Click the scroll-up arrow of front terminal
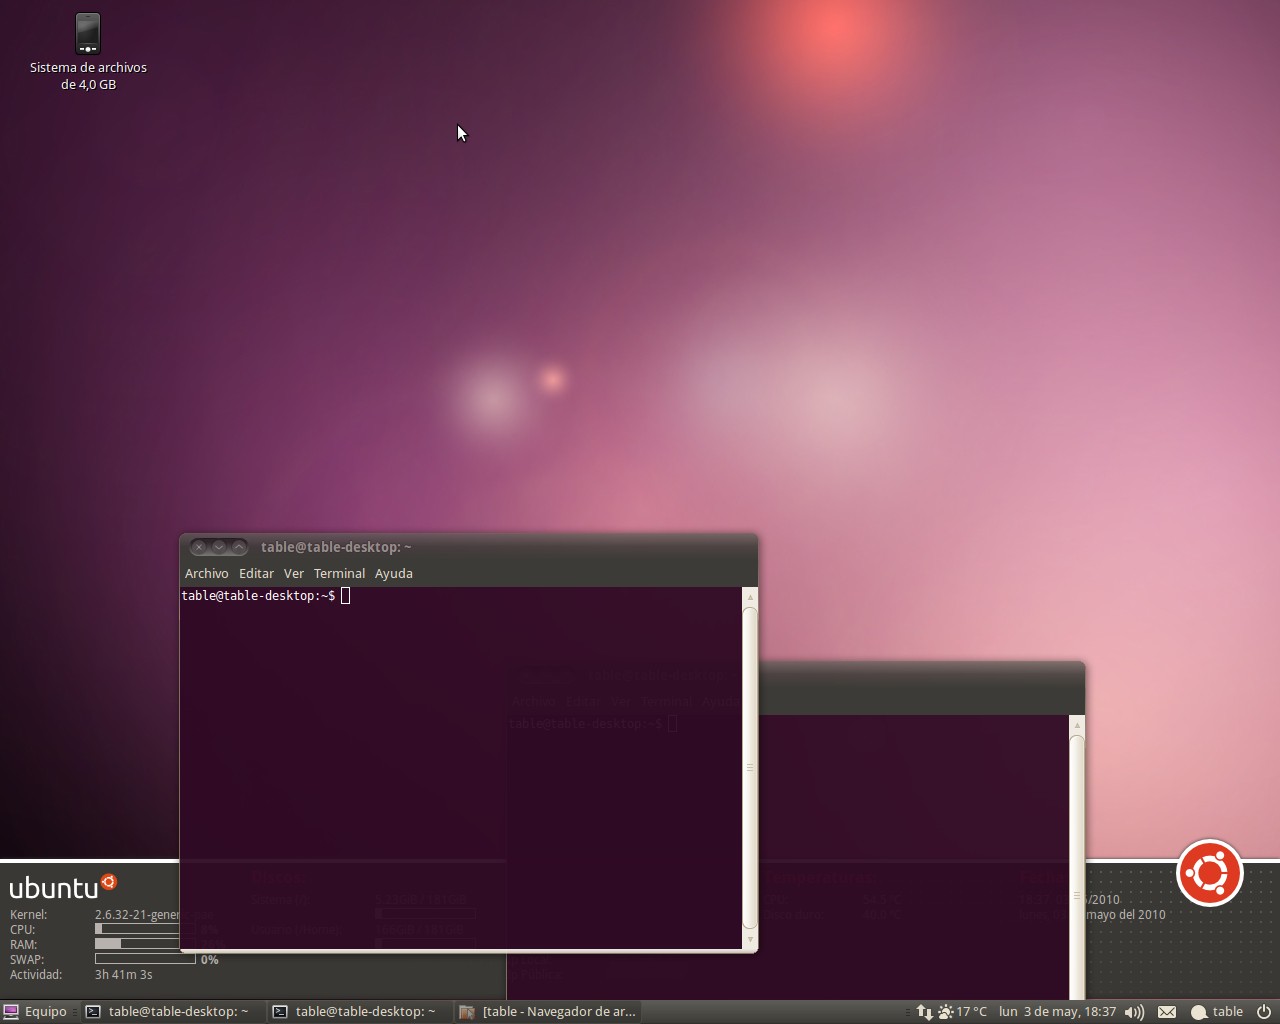This screenshot has height=1024, width=1280. coord(749,596)
